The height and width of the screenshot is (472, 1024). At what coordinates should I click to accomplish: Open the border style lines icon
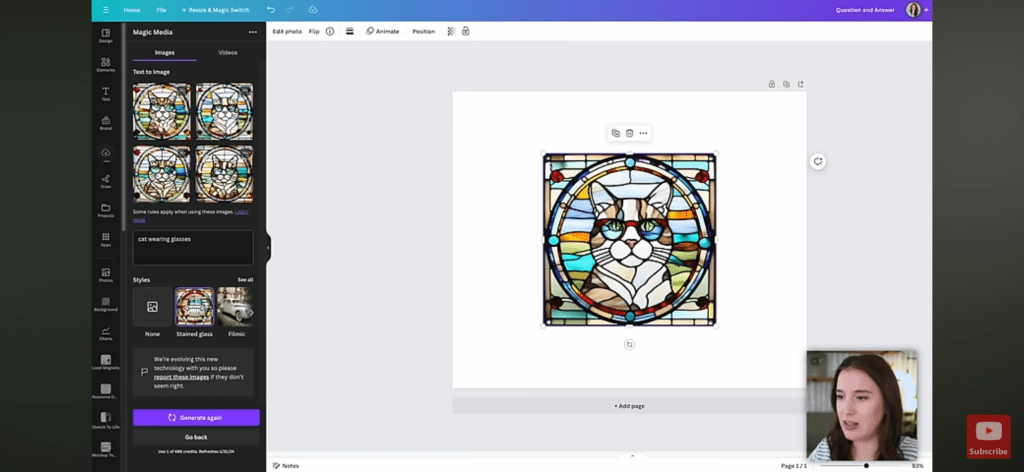click(349, 31)
